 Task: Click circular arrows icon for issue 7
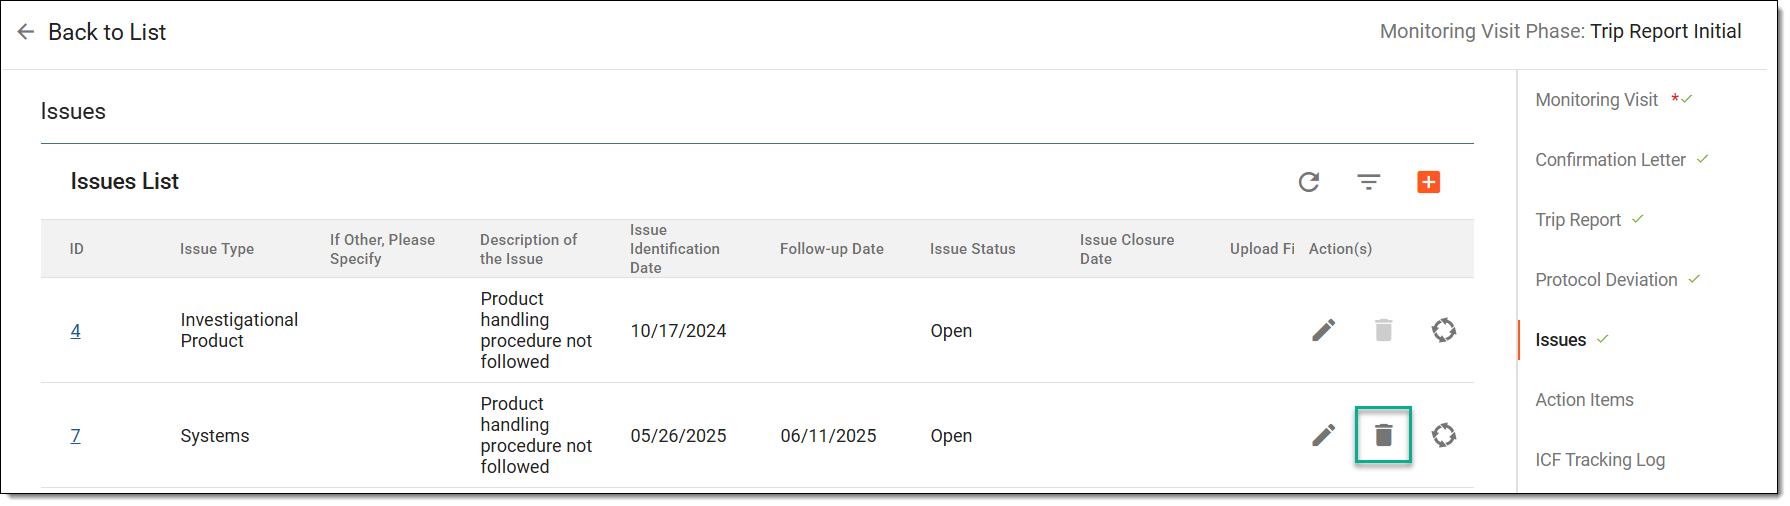pos(1444,435)
